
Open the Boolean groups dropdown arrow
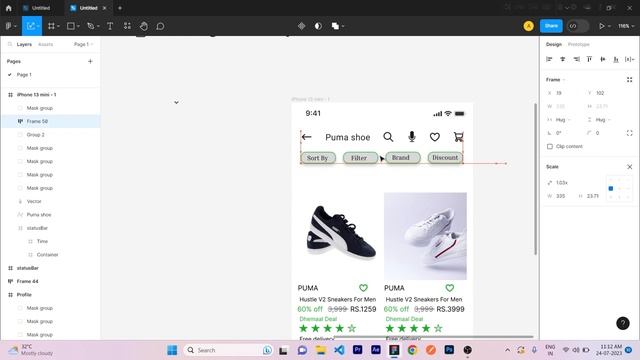[x=343, y=26]
